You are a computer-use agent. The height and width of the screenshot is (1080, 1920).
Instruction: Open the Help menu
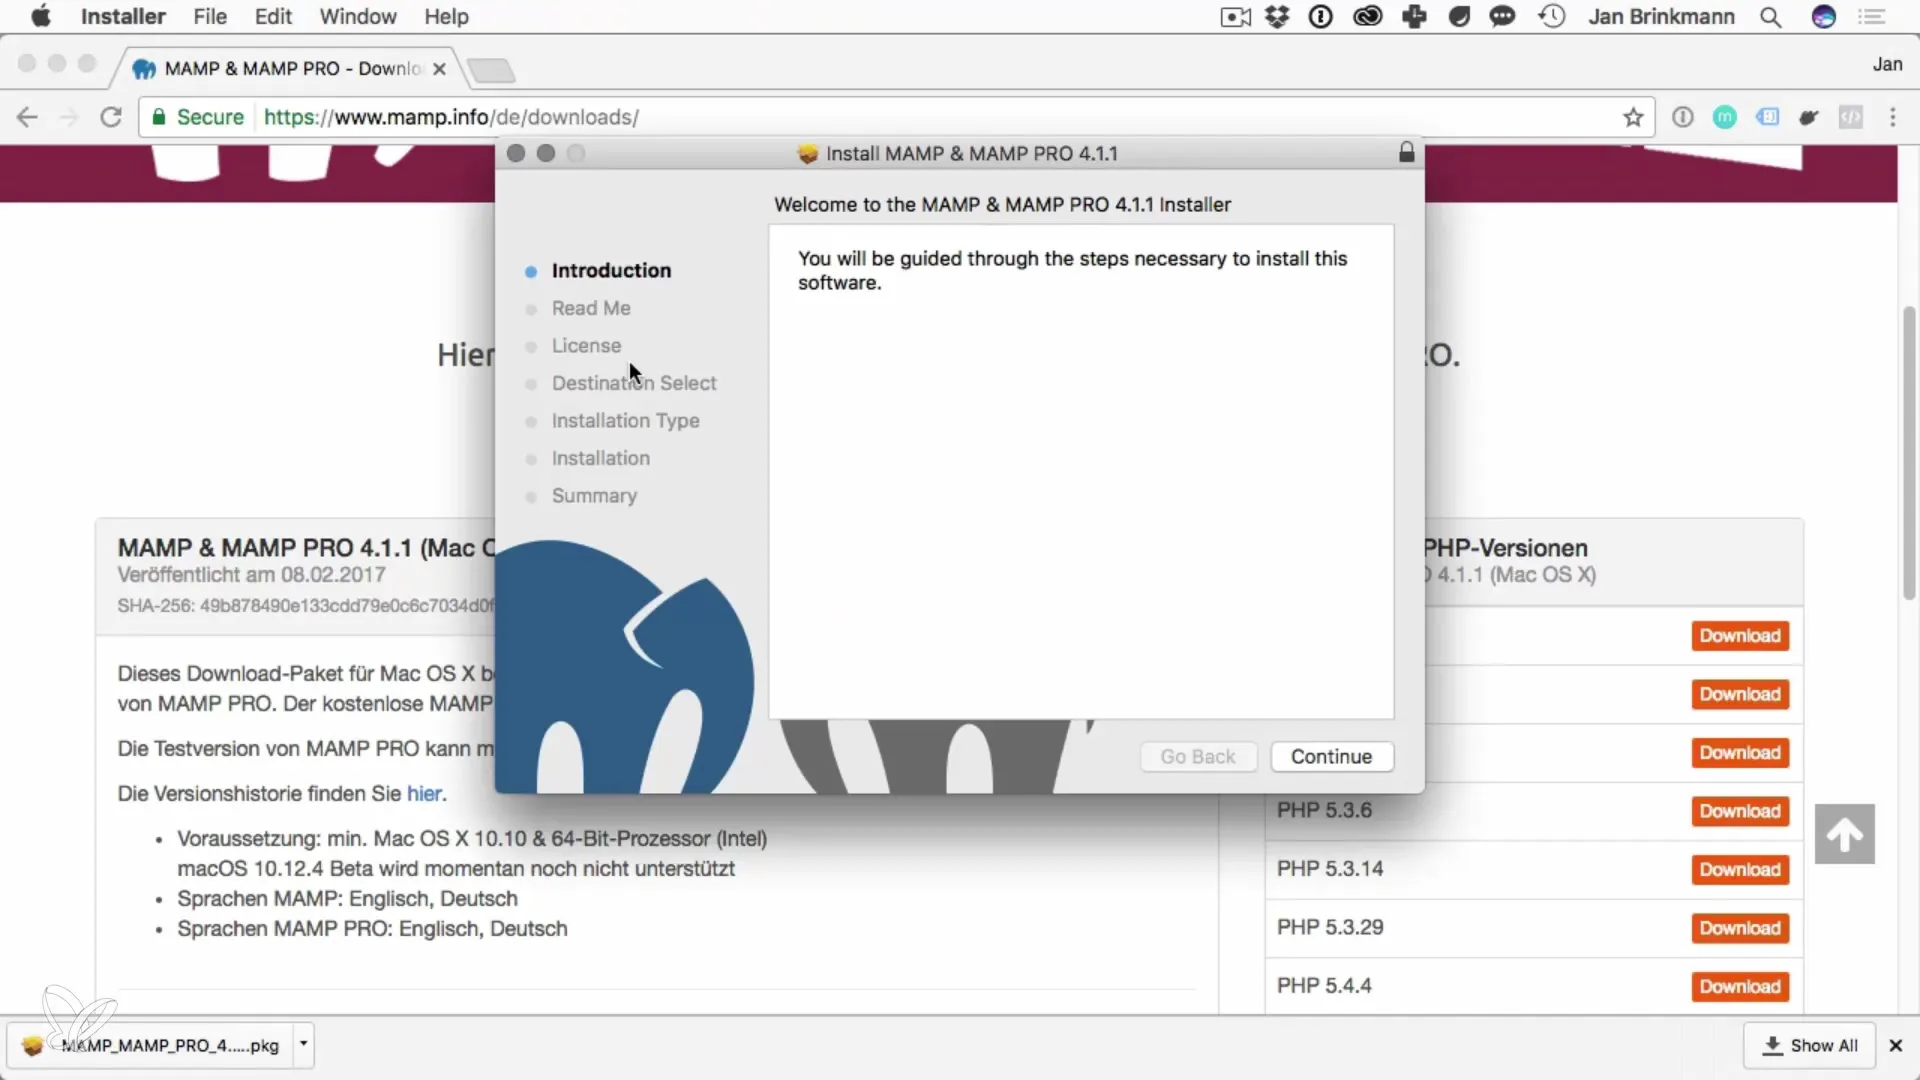point(446,16)
